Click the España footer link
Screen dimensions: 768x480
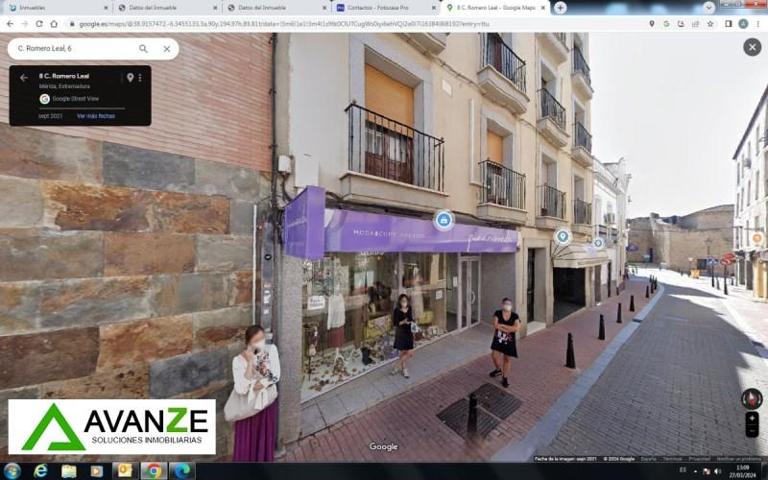point(648,459)
